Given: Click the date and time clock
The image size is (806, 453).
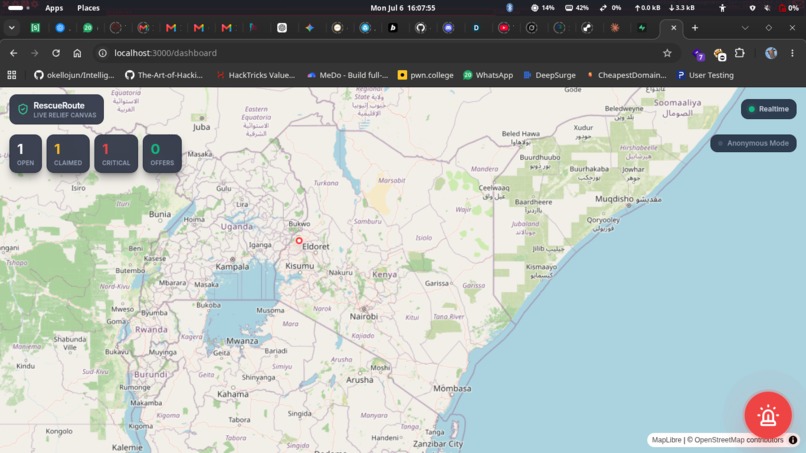Looking at the screenshot, I should pyautogui.click(x=403, y=8).
